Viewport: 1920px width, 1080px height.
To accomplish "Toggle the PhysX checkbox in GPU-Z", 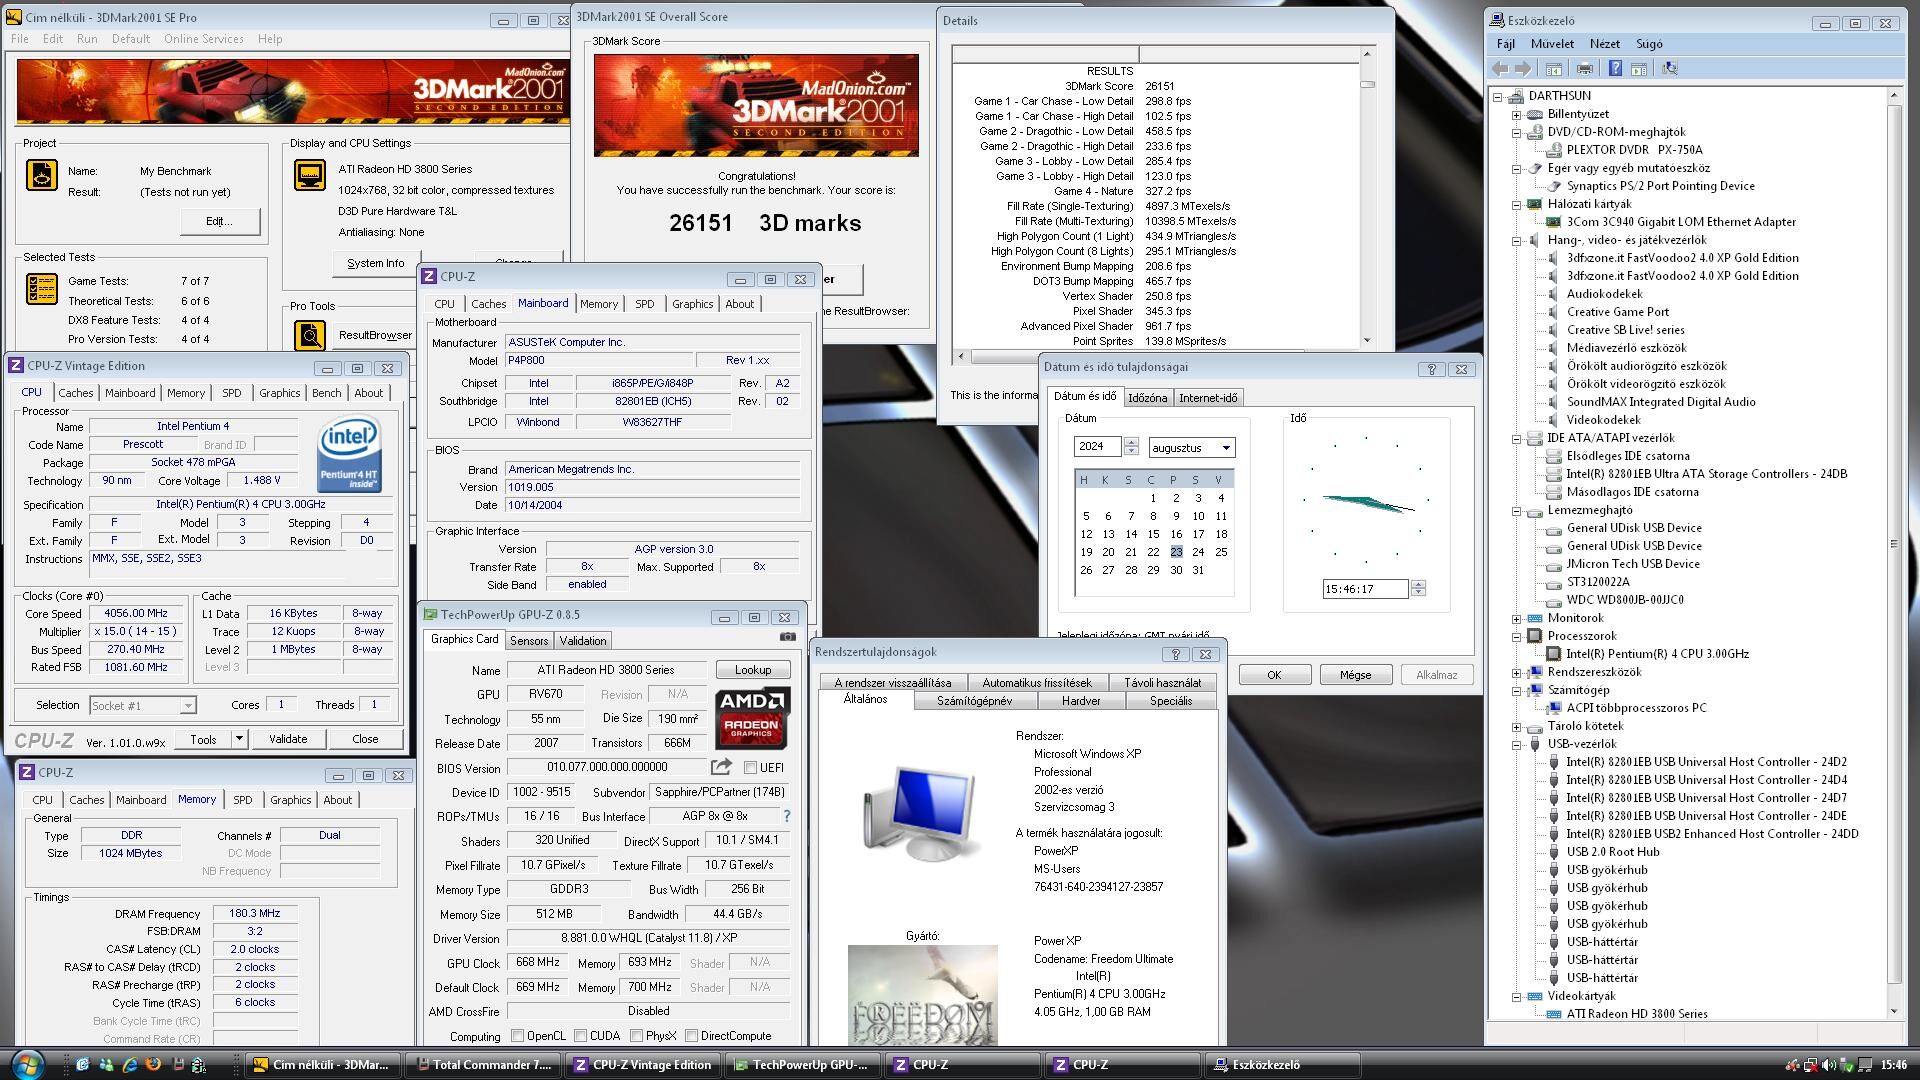I will (636, 1036).
